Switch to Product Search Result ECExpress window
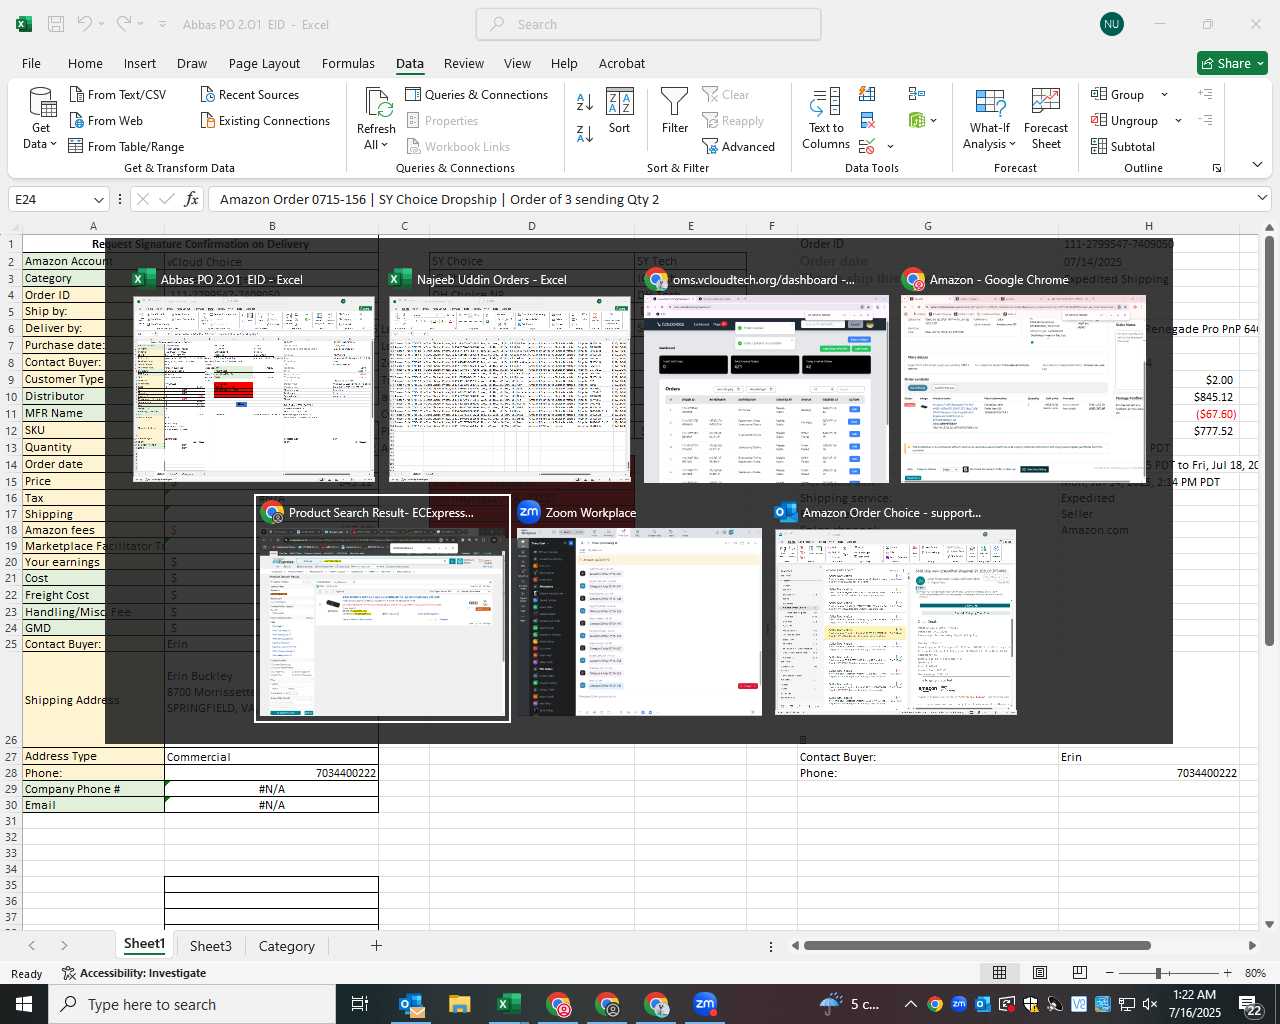Viewport: 1280px width, 1024px height. tap(383, 608)
